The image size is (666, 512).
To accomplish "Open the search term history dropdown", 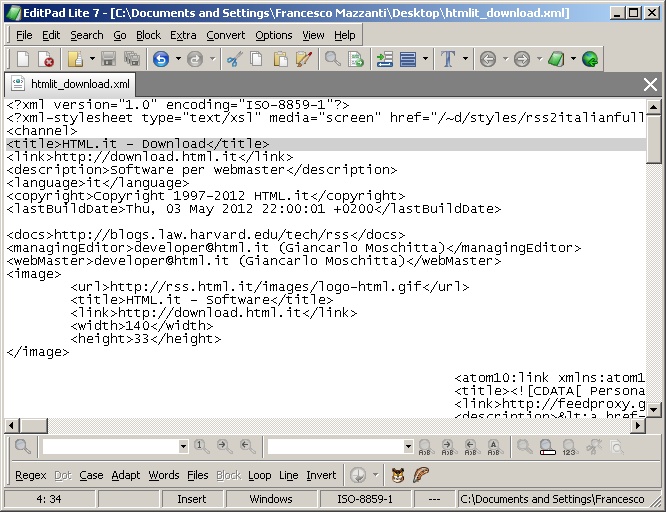I will point(183,447).
